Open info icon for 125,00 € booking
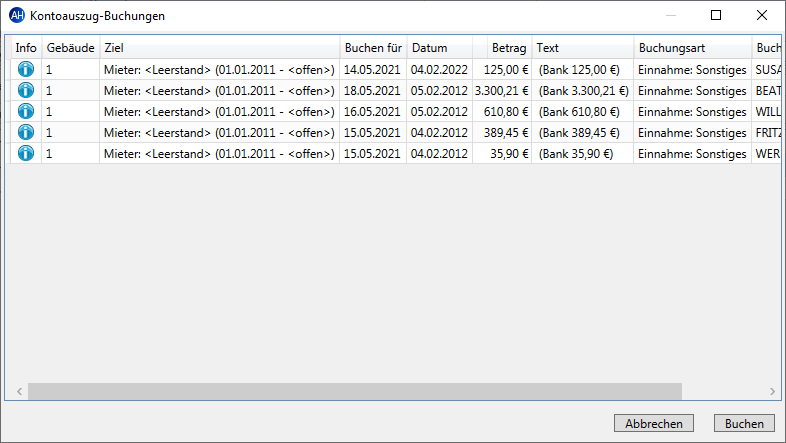Viewport: 786px width, 443px height. tap(26, 69)
